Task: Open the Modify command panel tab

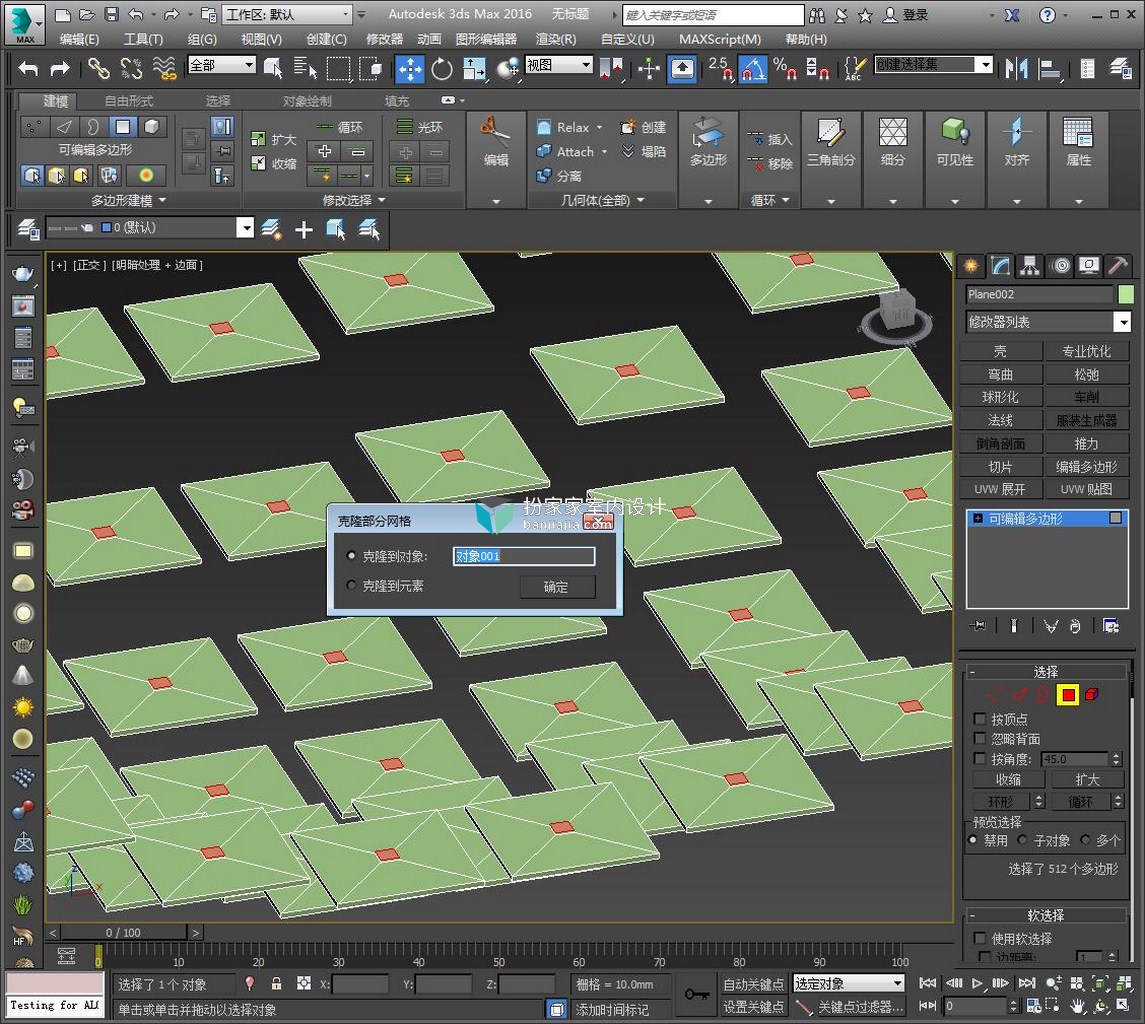Action: 1000,266
